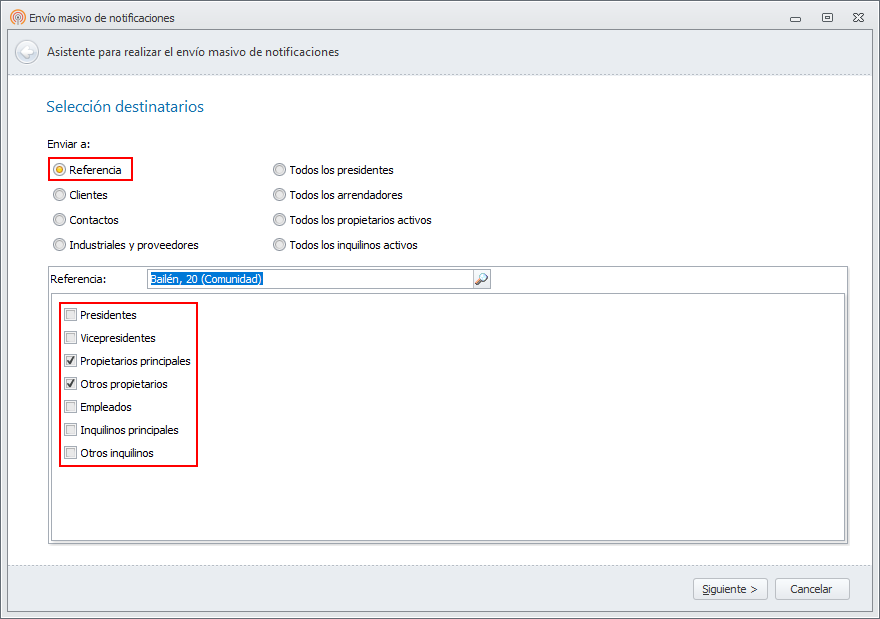Screen dimensions: 880x619
Task: Click the Siguiente > button
Action: [730, 589]
